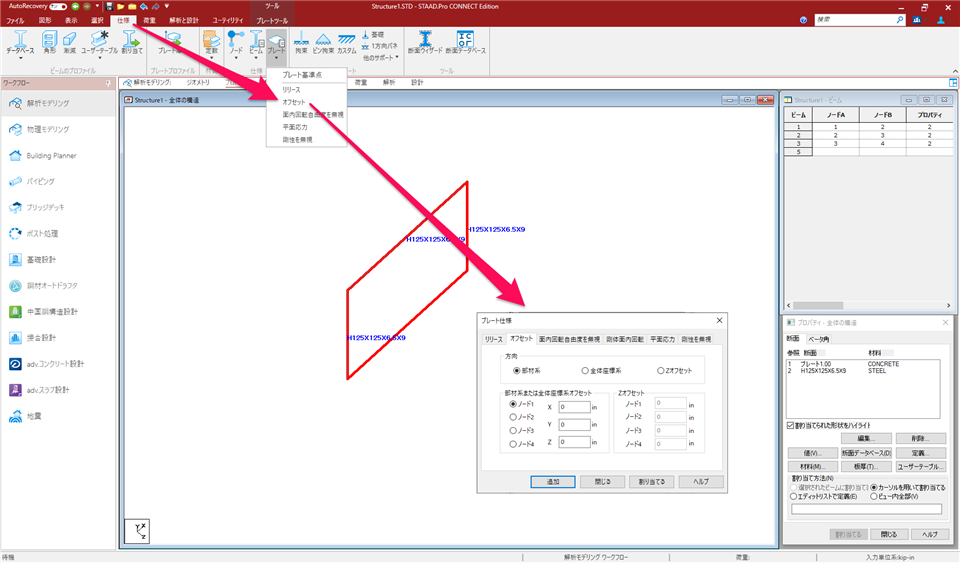Screen dimensions: 960x563
Task: Open the 解析と設計 ribbon tab
Action: [x=184, y=21]
